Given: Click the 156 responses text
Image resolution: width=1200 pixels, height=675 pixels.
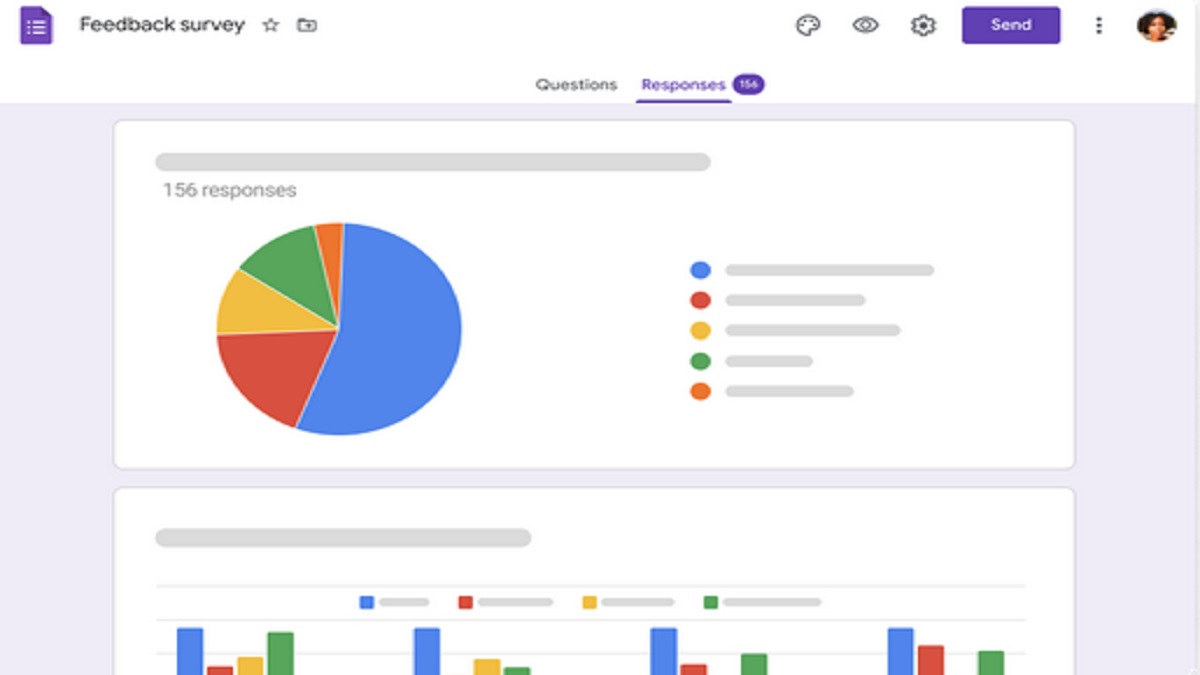Looking at the screenshot, I should (x=230, y=190).
